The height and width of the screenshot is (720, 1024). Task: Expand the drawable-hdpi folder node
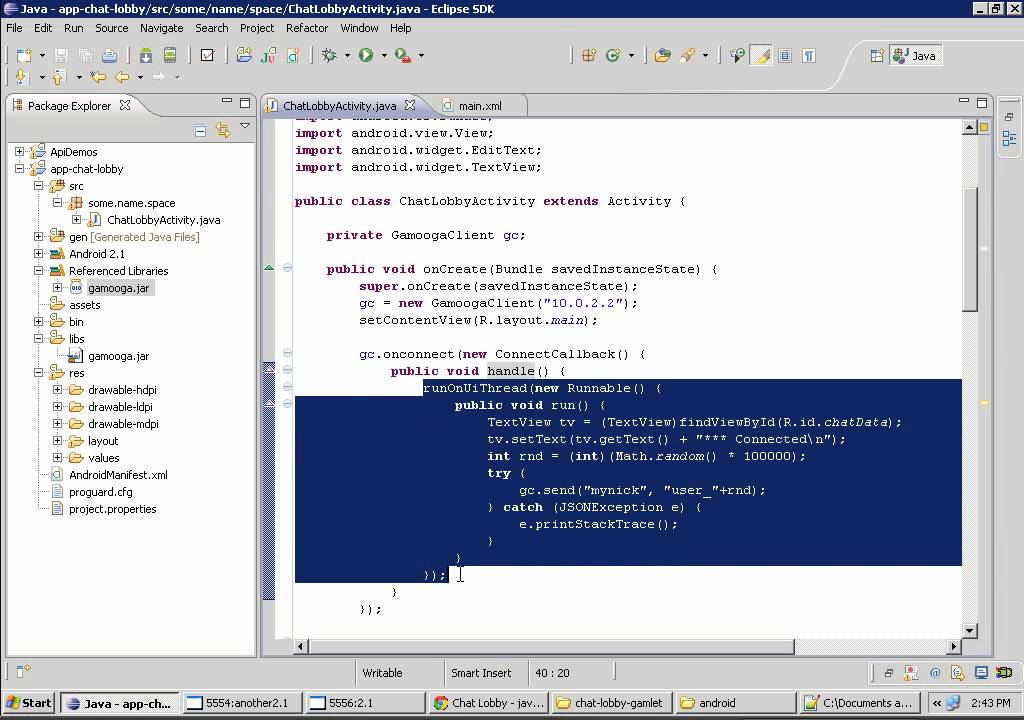(57, 389)
